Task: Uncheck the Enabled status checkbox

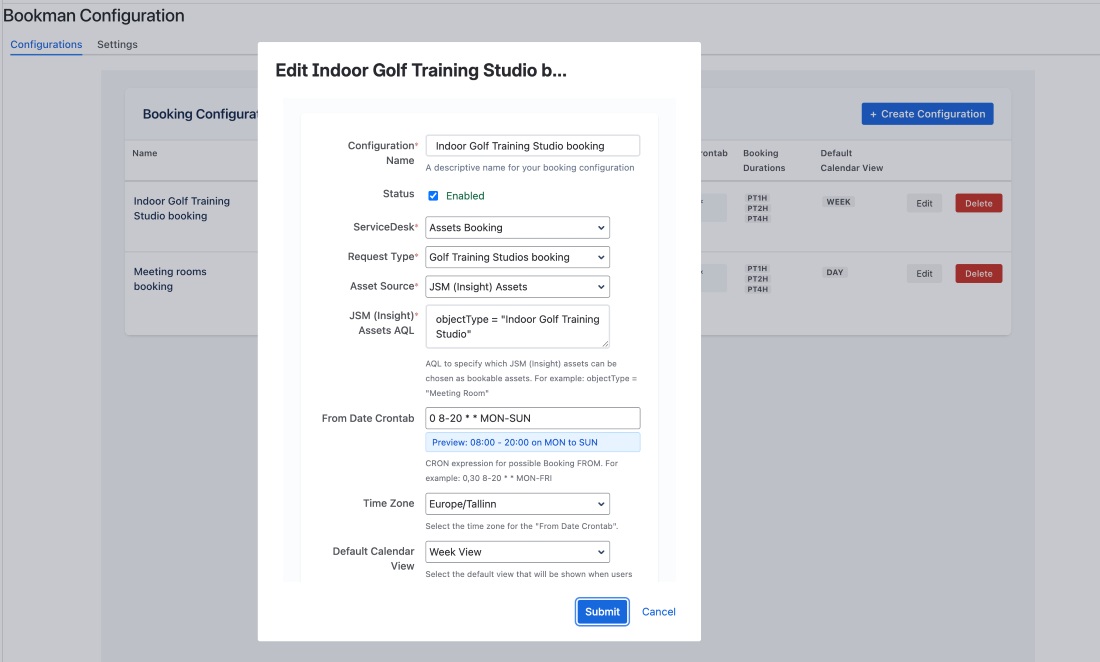Action: (x=433, y=196)
